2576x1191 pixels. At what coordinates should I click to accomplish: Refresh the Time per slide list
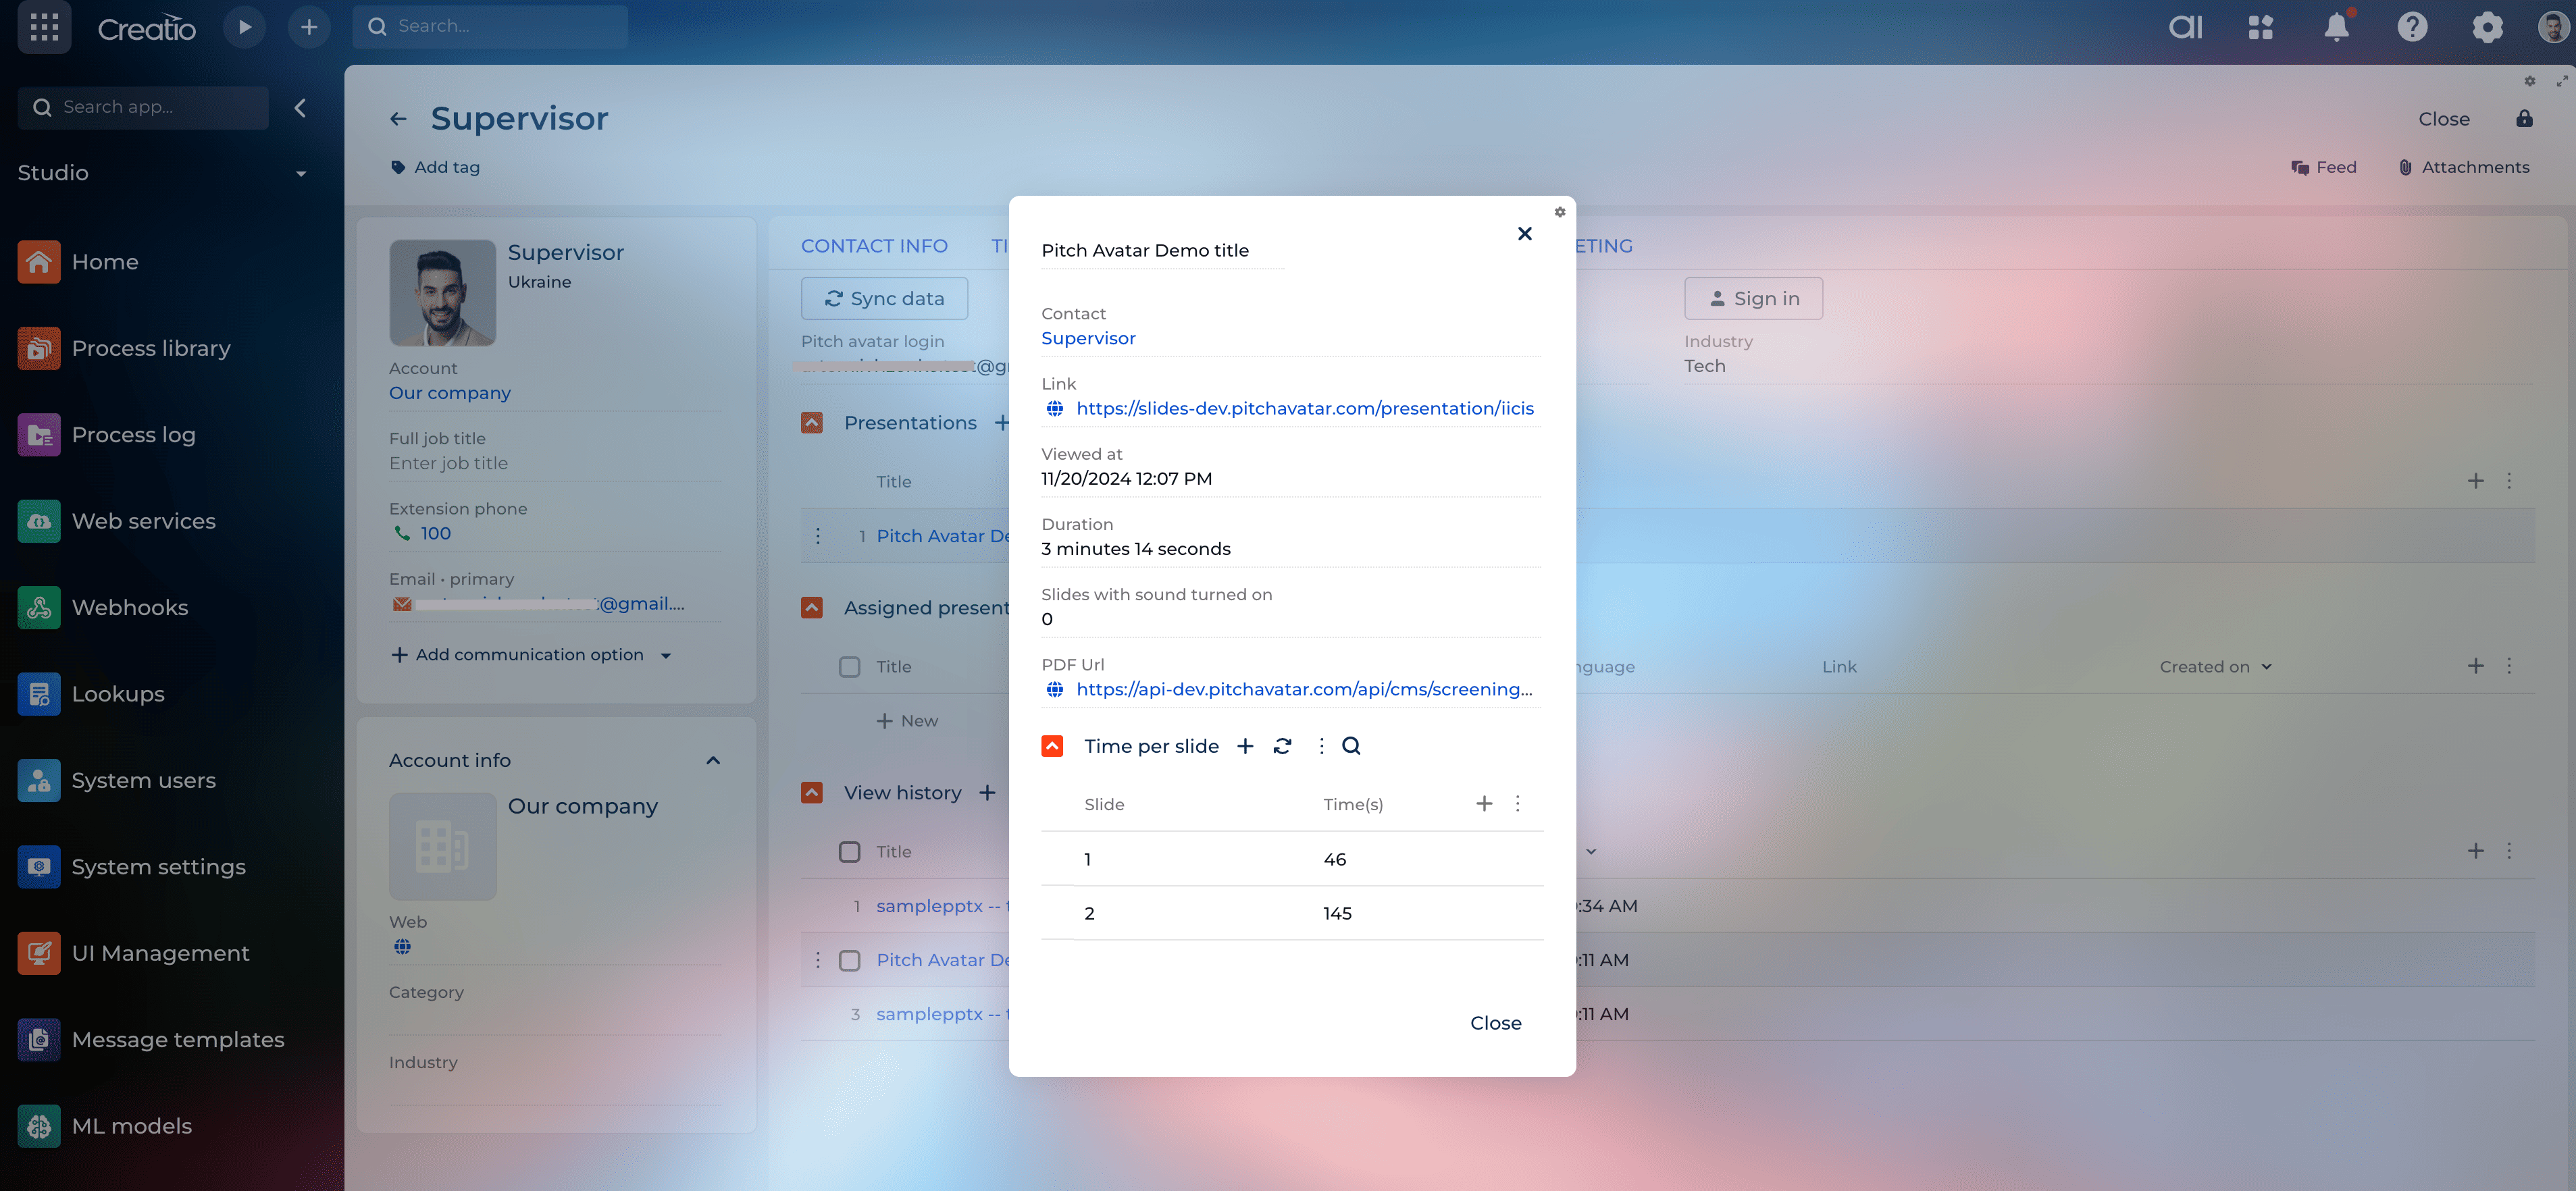1282,746
